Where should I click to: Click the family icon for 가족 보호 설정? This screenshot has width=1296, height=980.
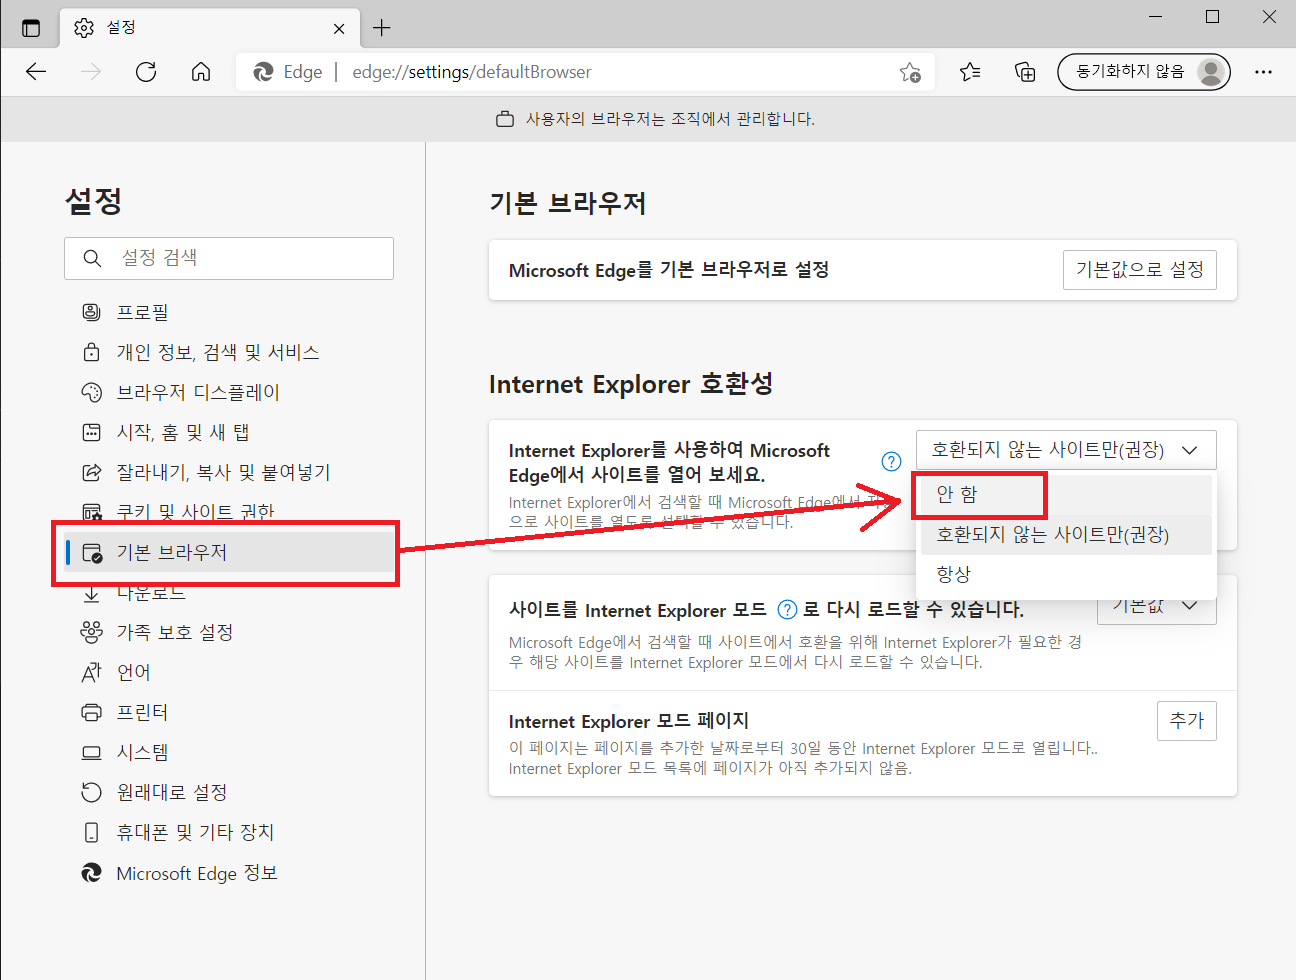coord(91,632)
